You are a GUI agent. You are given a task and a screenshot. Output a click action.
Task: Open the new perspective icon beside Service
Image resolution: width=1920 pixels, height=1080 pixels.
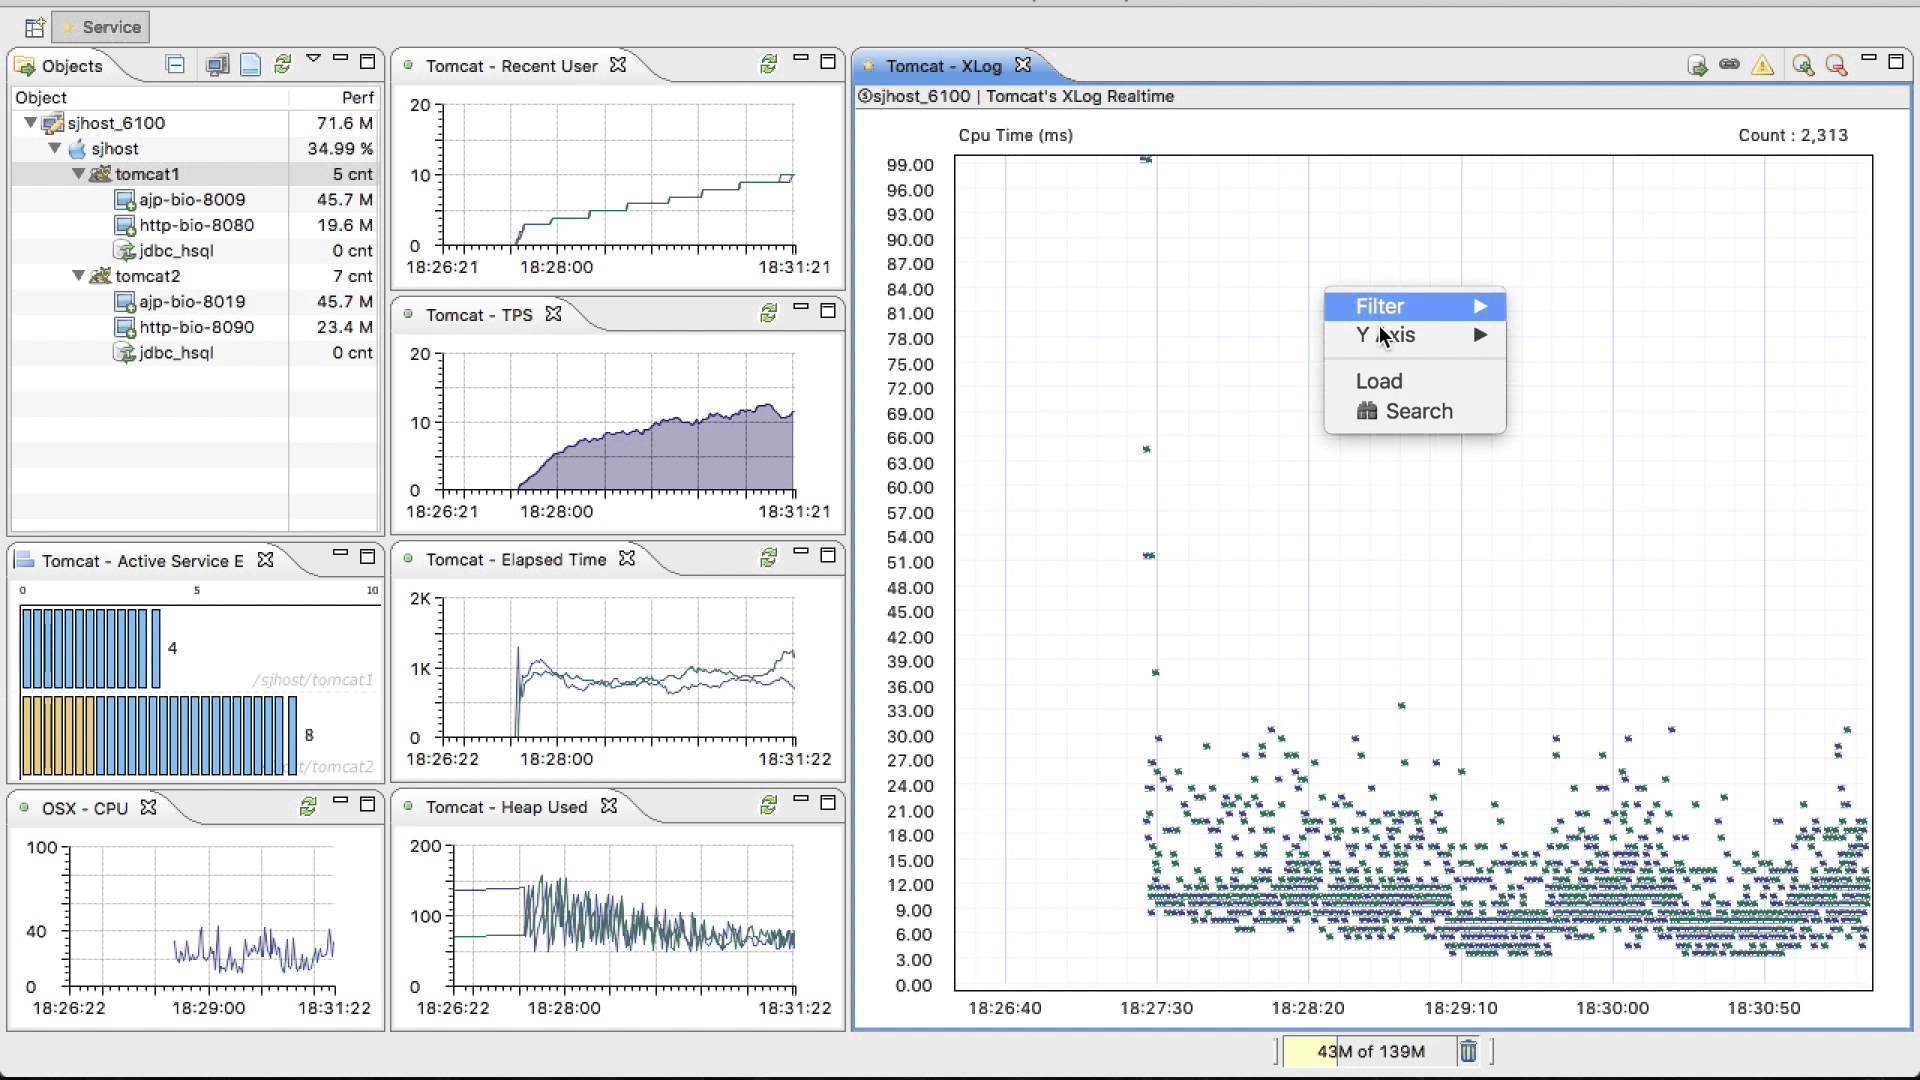tap(34, 27)
